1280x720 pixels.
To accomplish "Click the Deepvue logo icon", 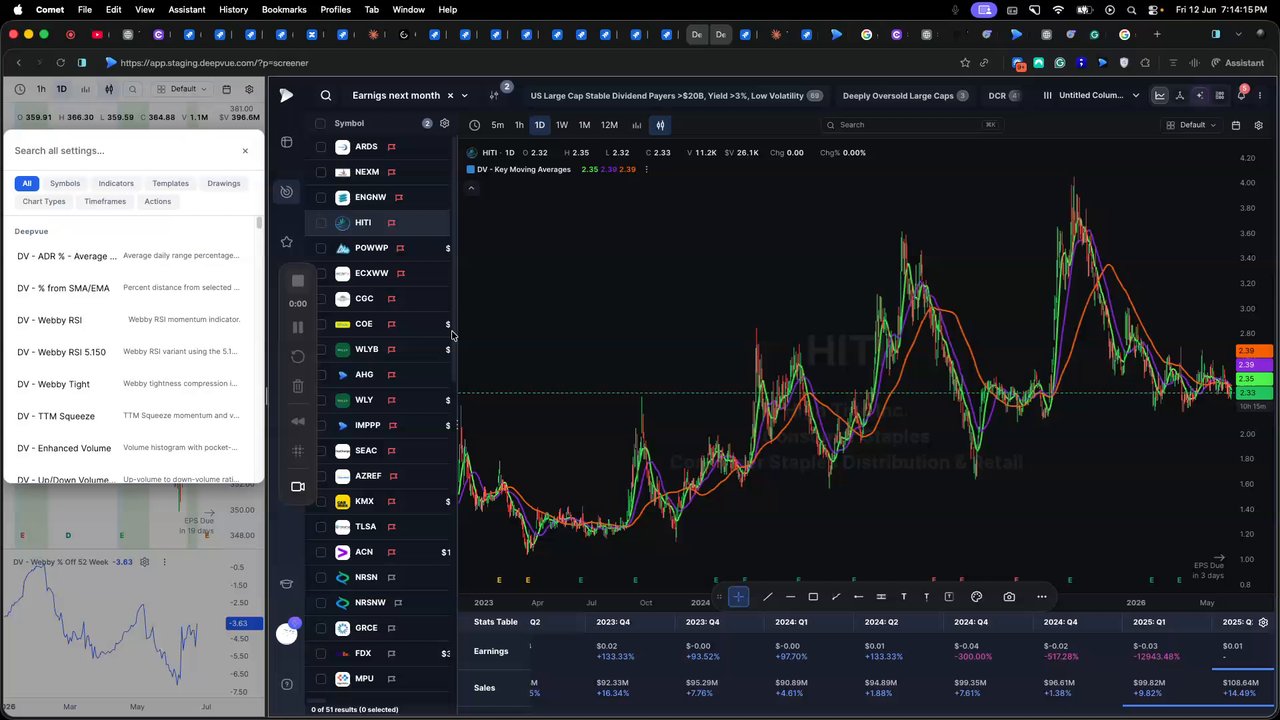I will click(x=286, y=96).
